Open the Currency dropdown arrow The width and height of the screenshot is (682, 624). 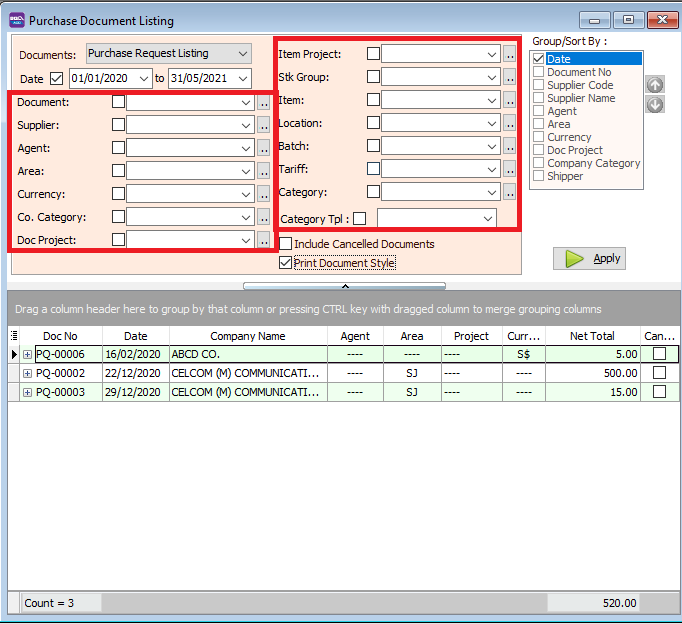(x=246, y=194)
